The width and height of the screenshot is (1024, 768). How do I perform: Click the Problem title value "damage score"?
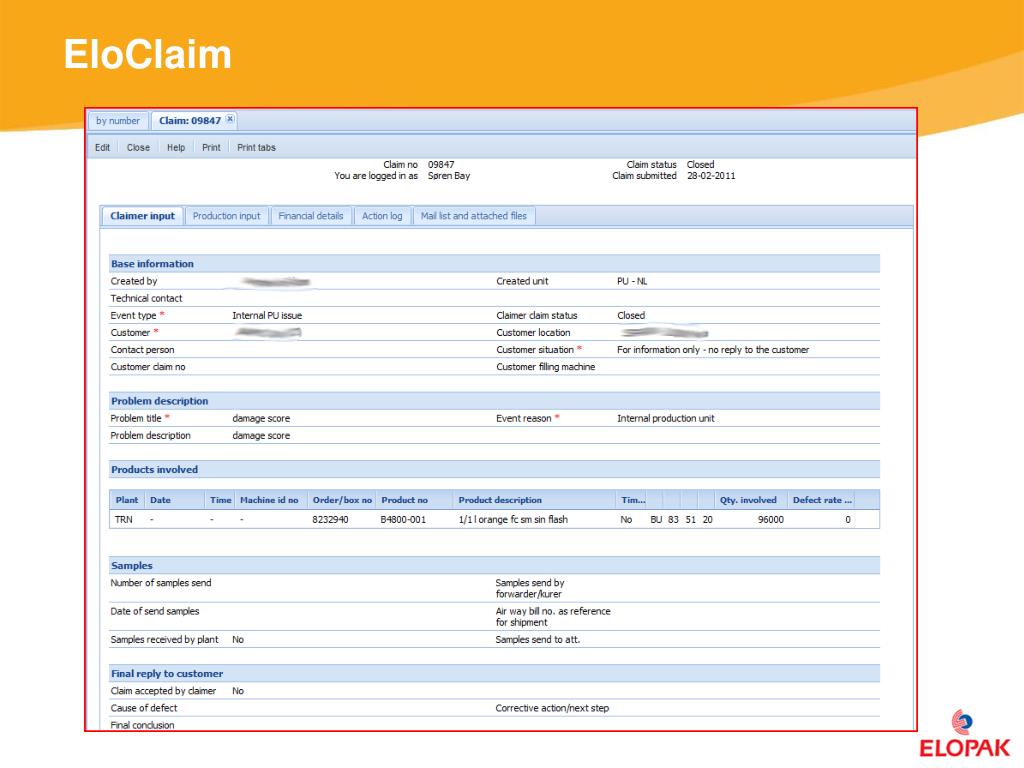point(261,419)
